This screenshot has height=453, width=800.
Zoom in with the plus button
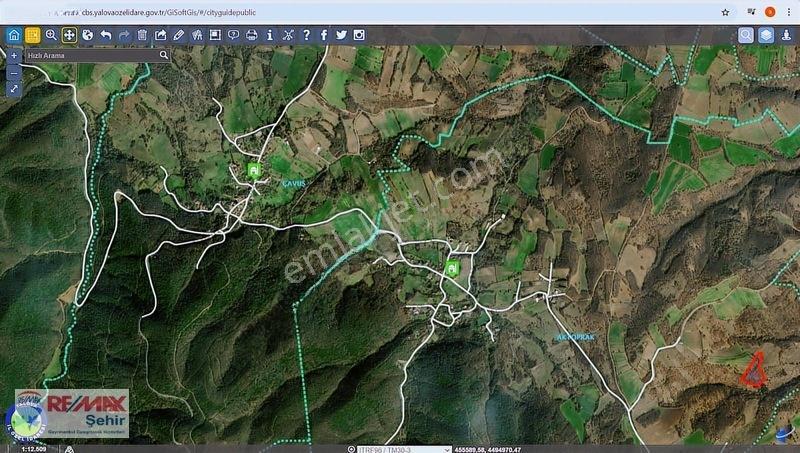pos(14,56)
